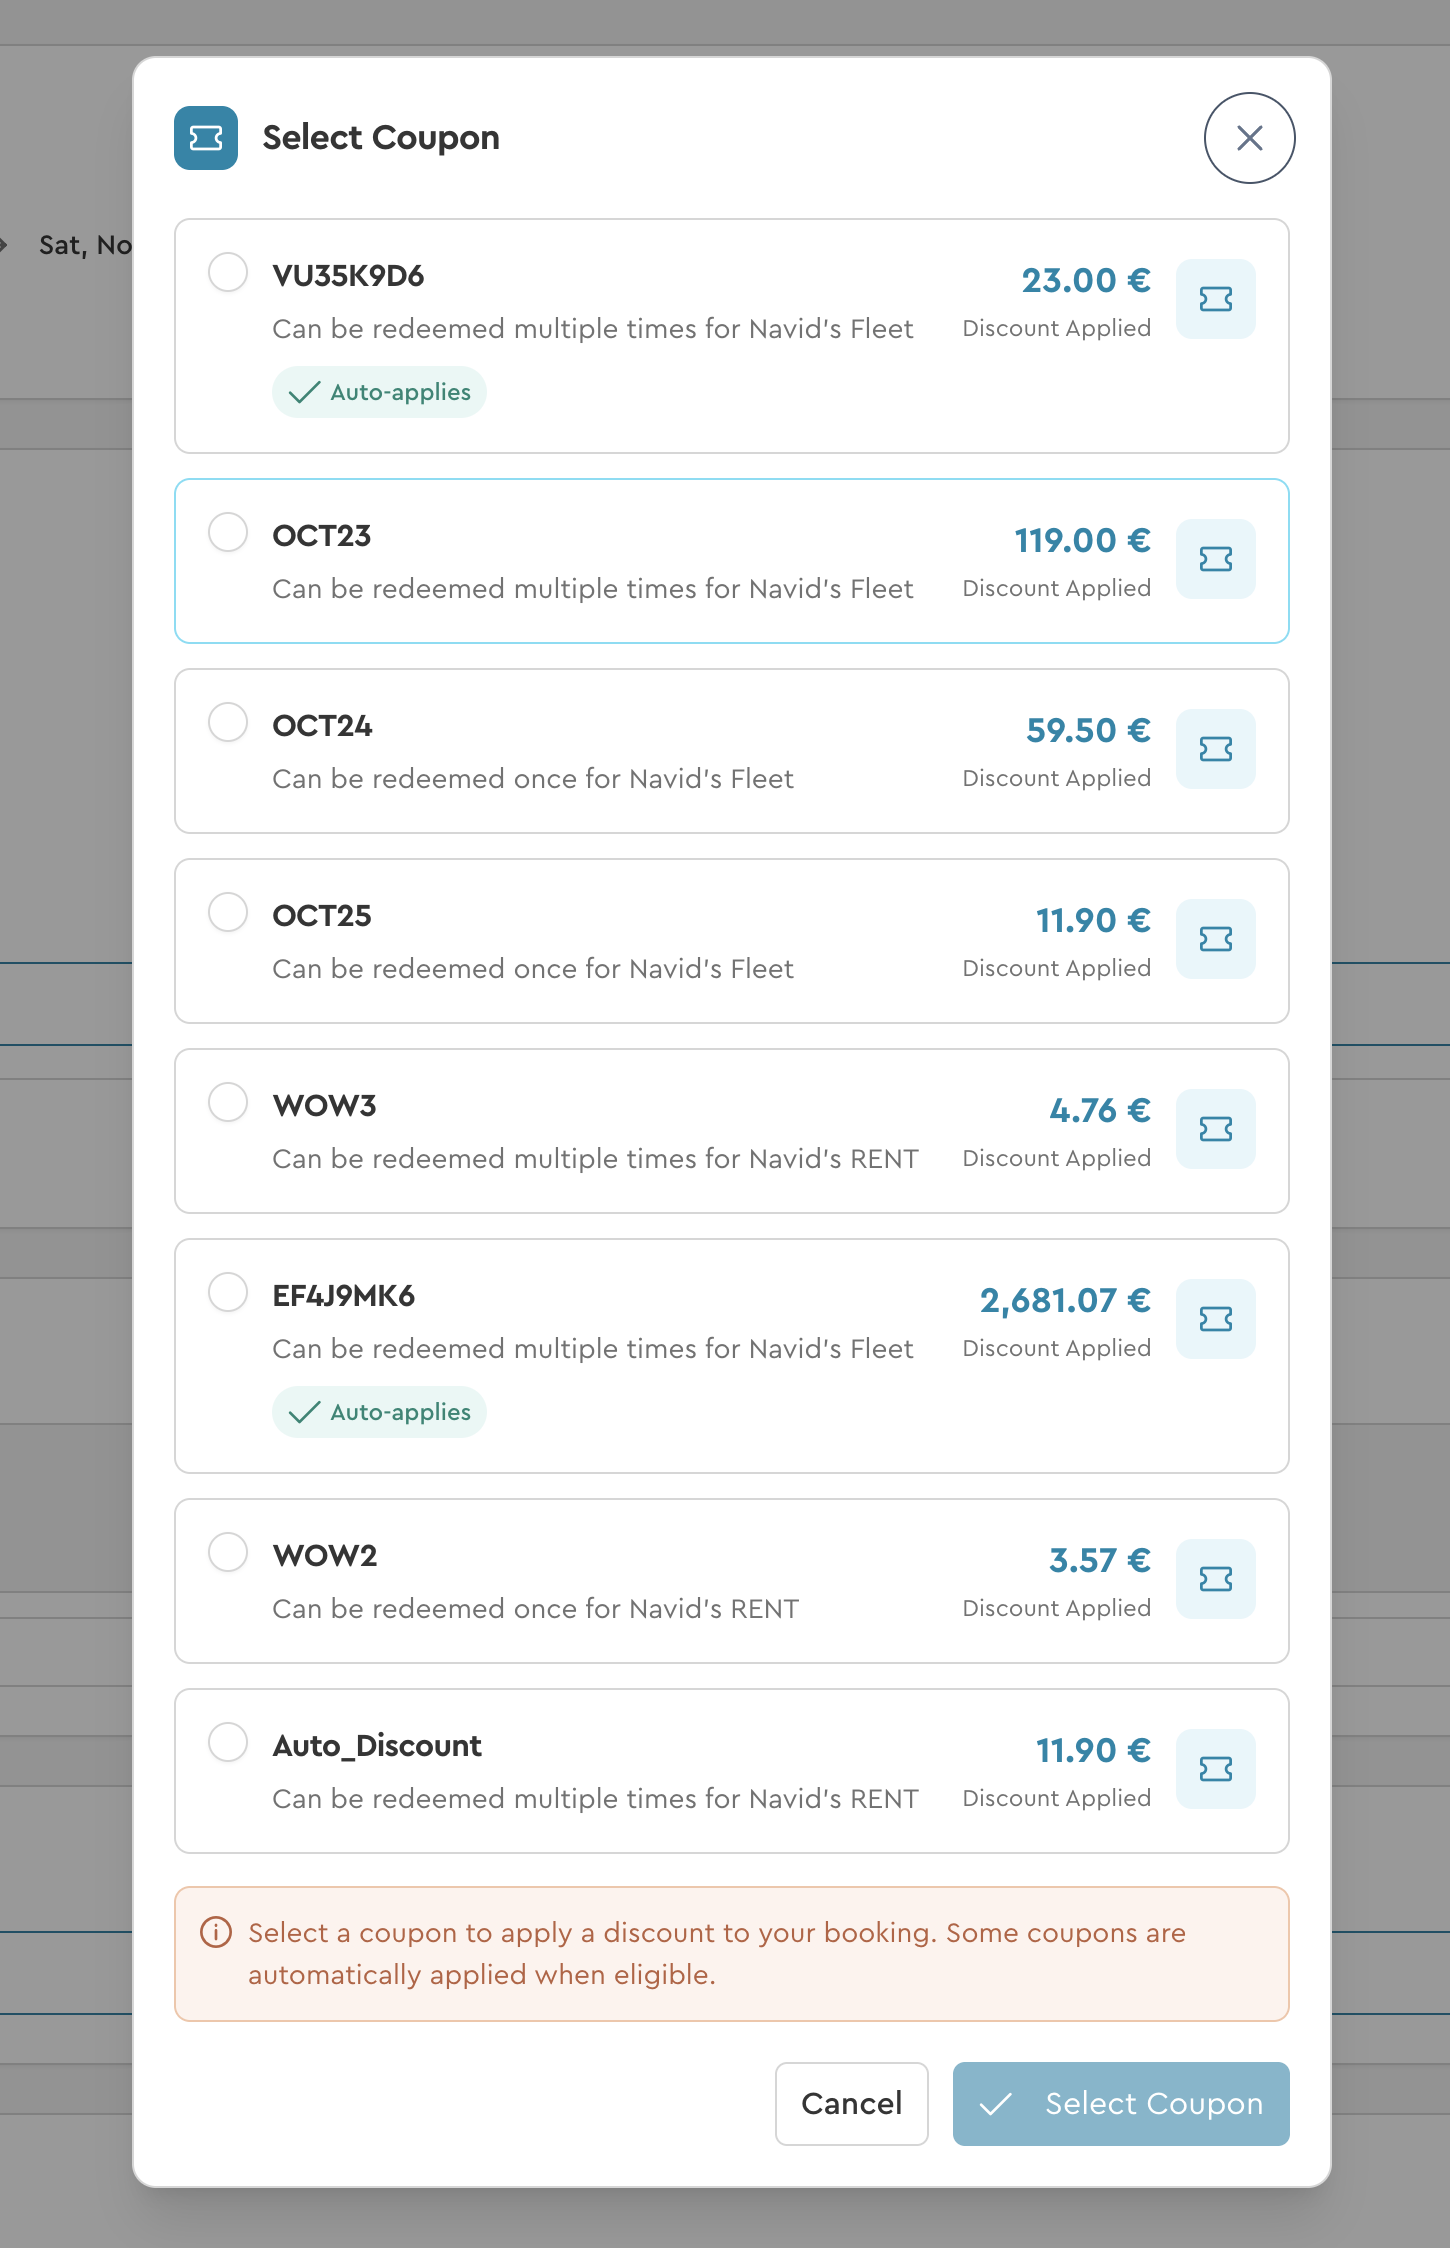Image resolution: width=1450 pixels, height=2248 pixels.
Task: Click the Auto-applies badge under EF4J9MK6
Action: pyautogui.click(x=379, y=1412)
